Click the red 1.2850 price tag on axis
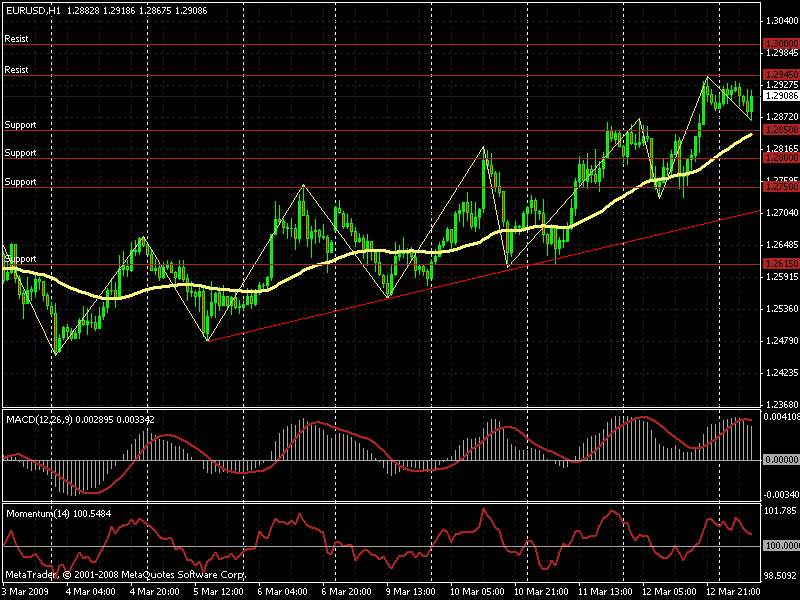The width and height of the screenshot is (800, 600). (780, 130)
